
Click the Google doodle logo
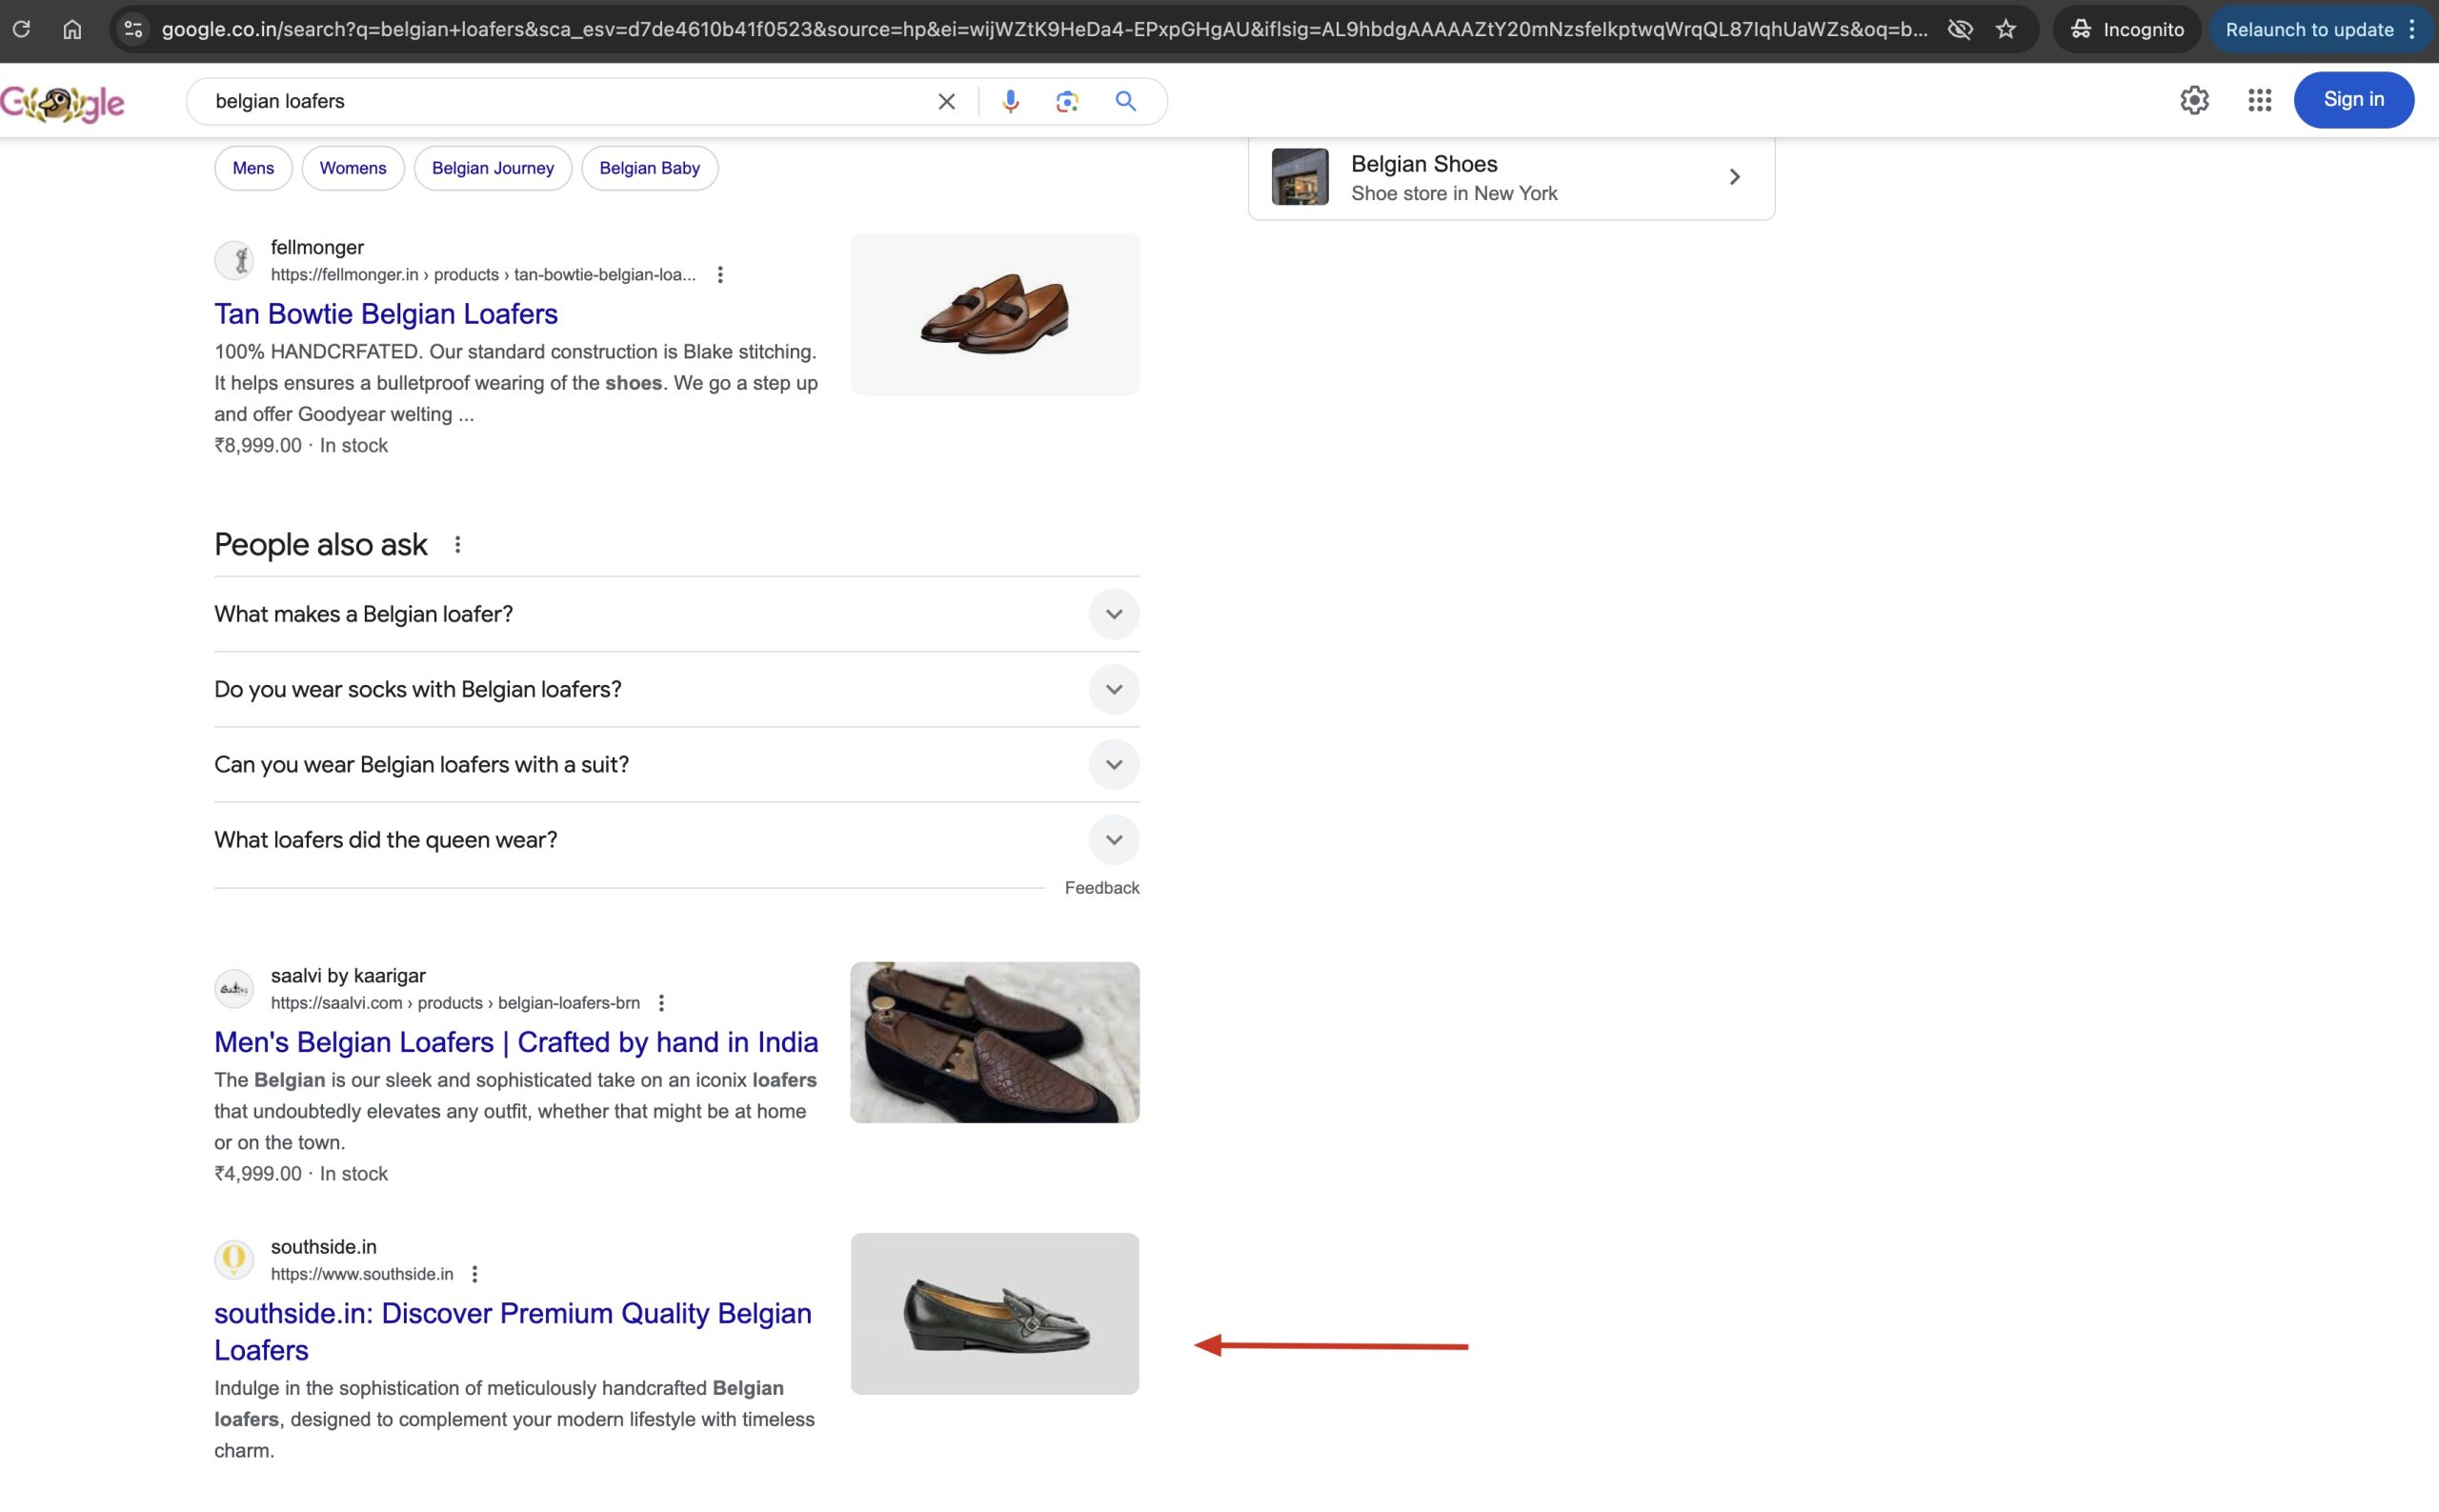[63, 100]
